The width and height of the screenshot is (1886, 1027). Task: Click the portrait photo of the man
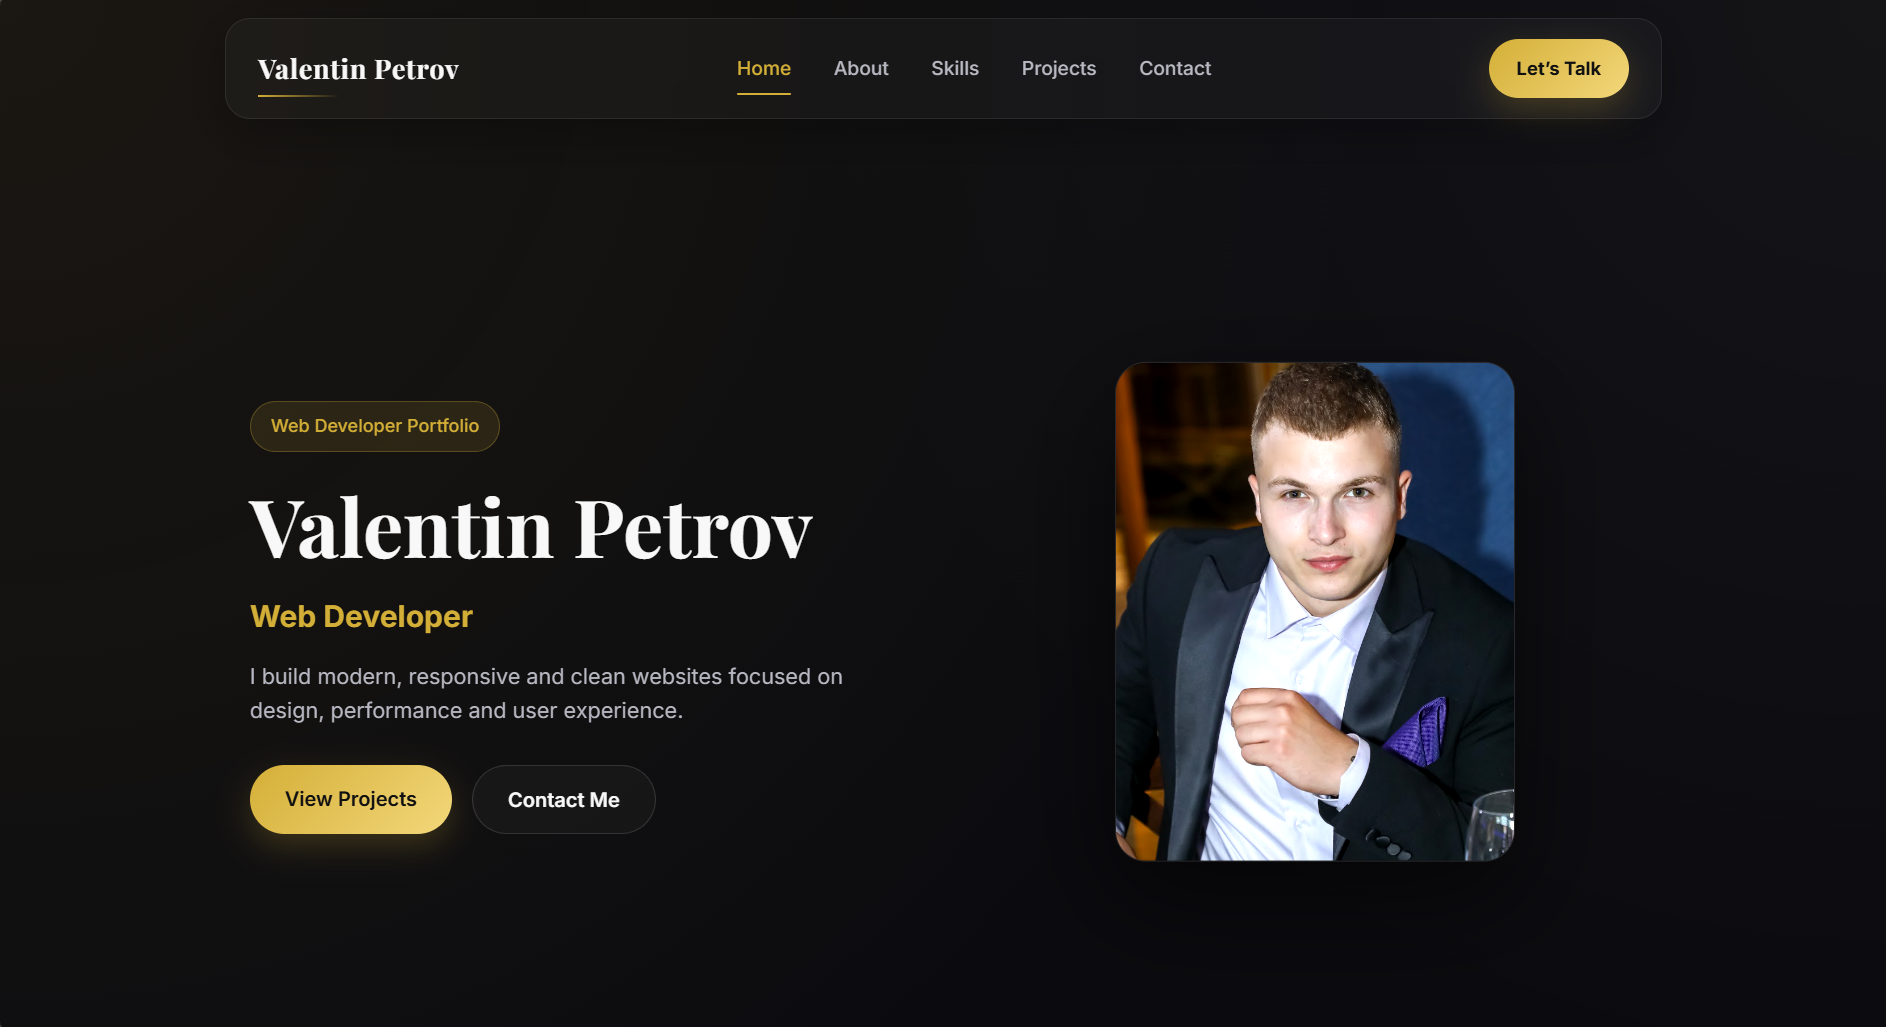pos(1315,611)
